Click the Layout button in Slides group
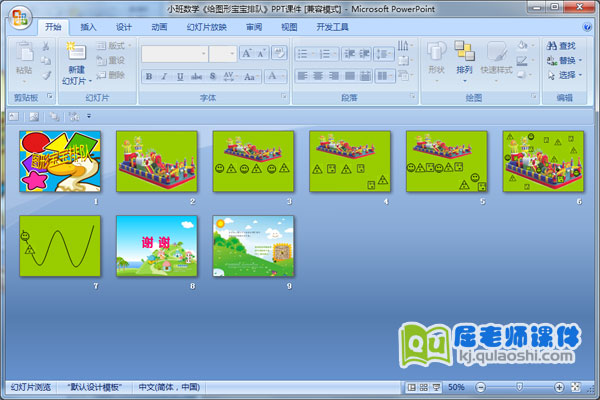The height and width of the screenshot is (400, 600). 113,46
